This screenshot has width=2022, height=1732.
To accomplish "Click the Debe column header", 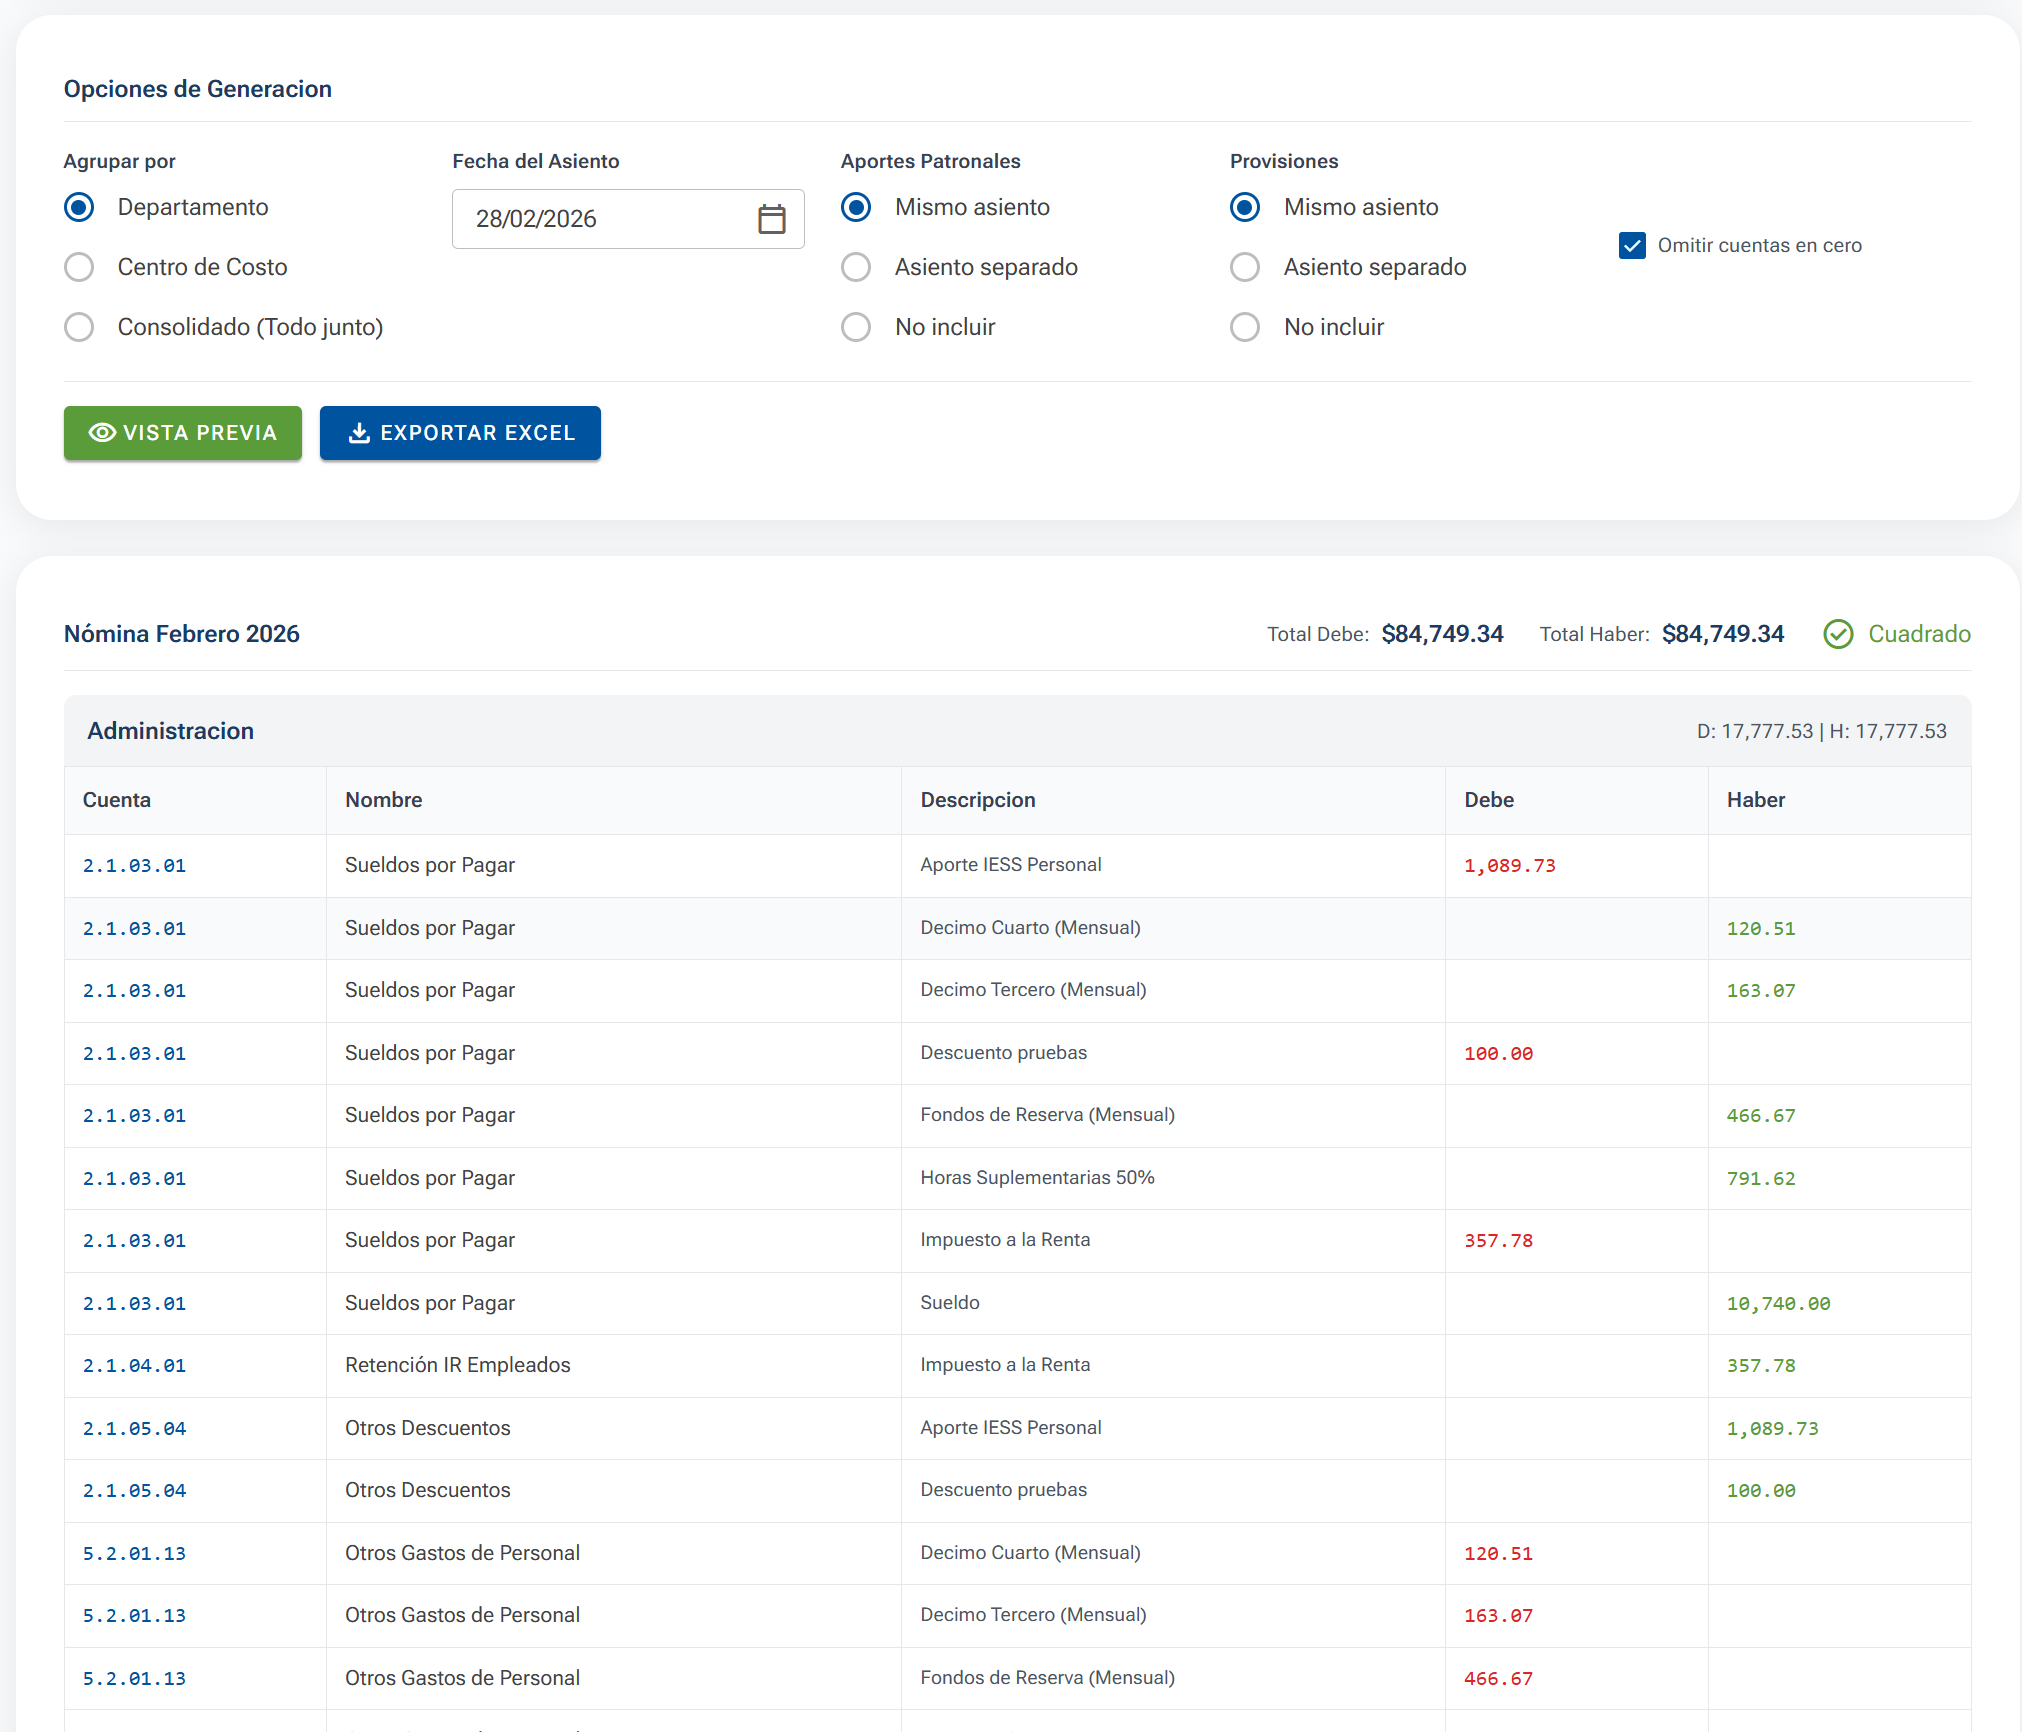I will coord(1489,800).
